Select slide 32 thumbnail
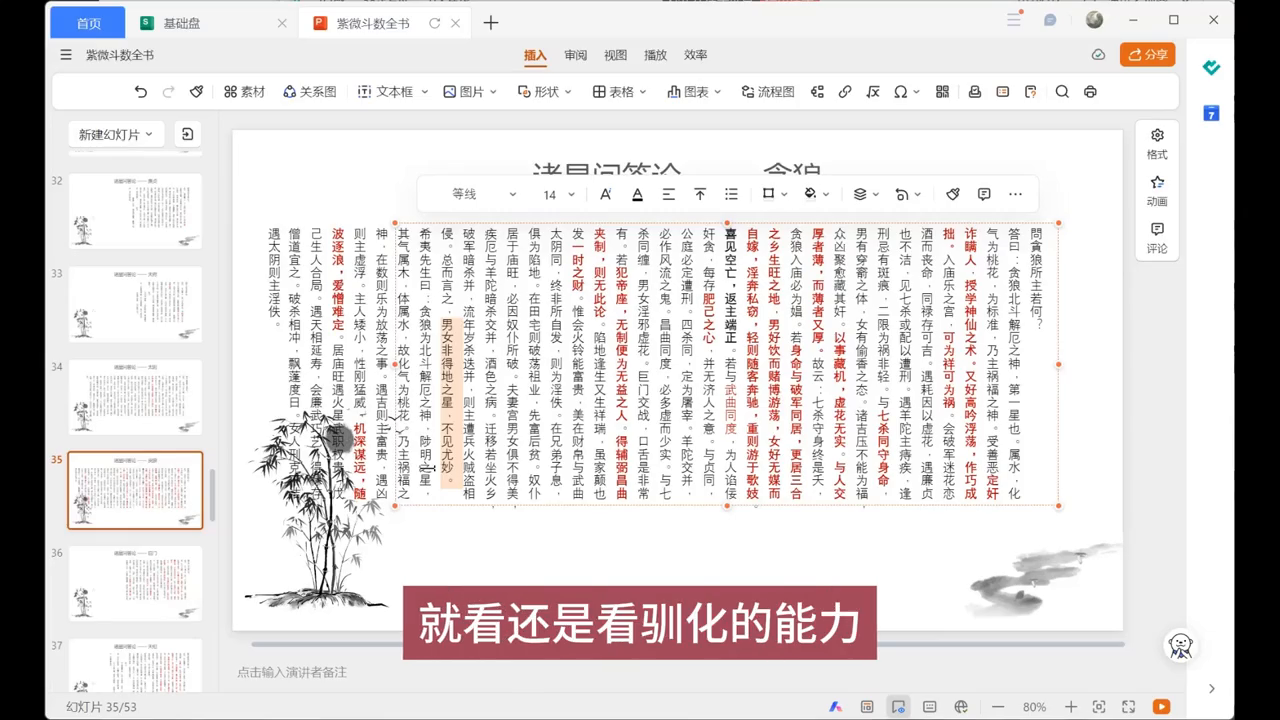The image size is (1280, 720). click(x=135, y=211)
